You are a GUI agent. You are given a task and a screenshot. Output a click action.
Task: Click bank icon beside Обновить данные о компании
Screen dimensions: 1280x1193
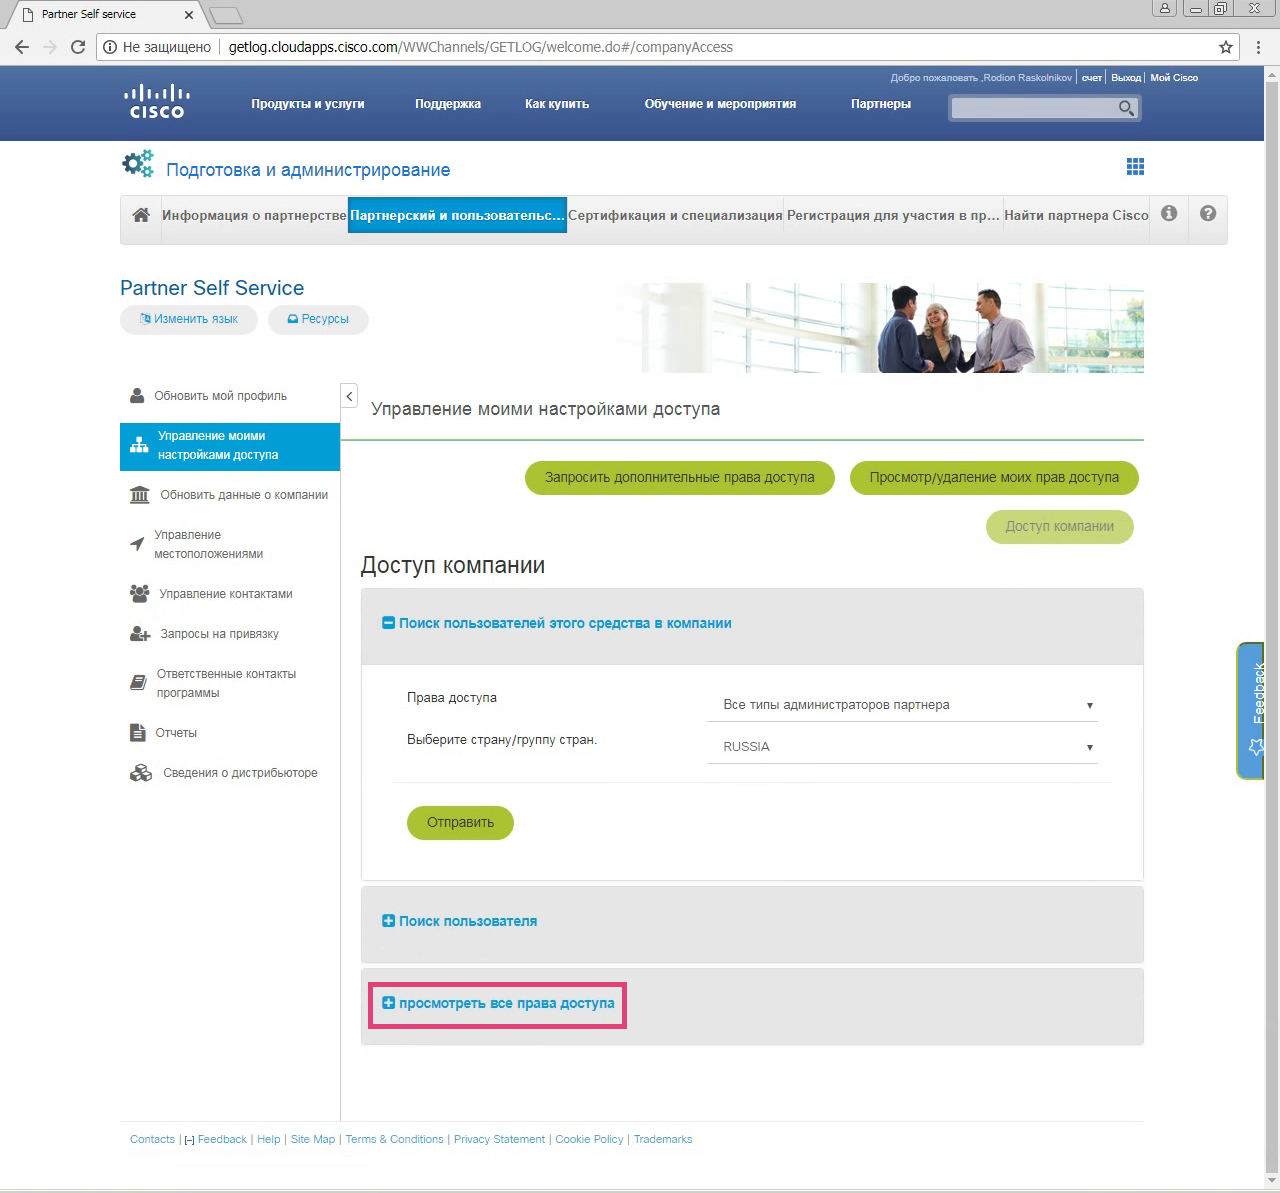[140, 495]
